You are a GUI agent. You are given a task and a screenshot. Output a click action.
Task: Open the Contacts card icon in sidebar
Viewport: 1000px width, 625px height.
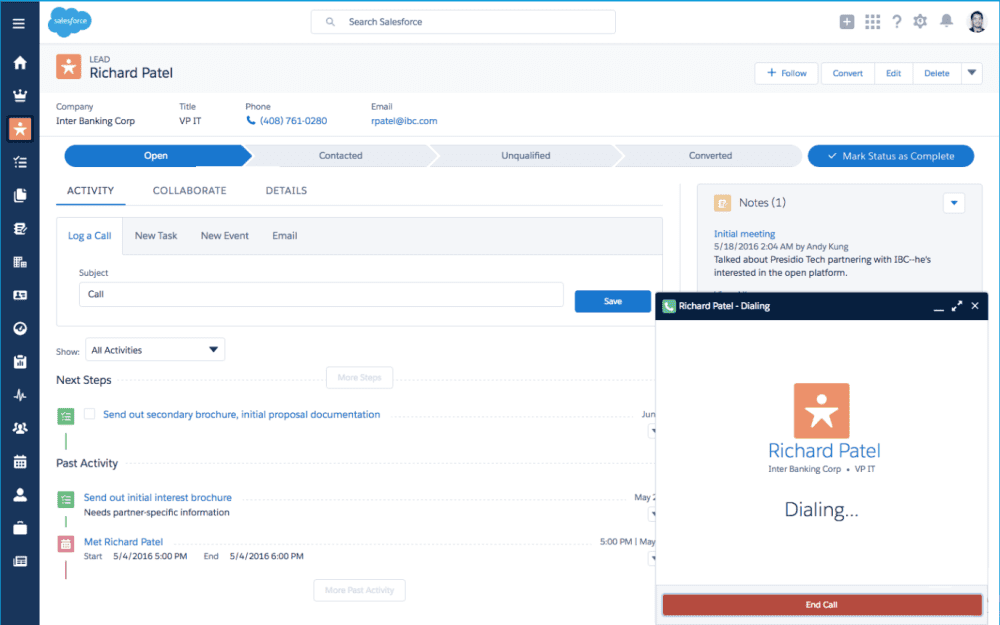tap(18, 294)
